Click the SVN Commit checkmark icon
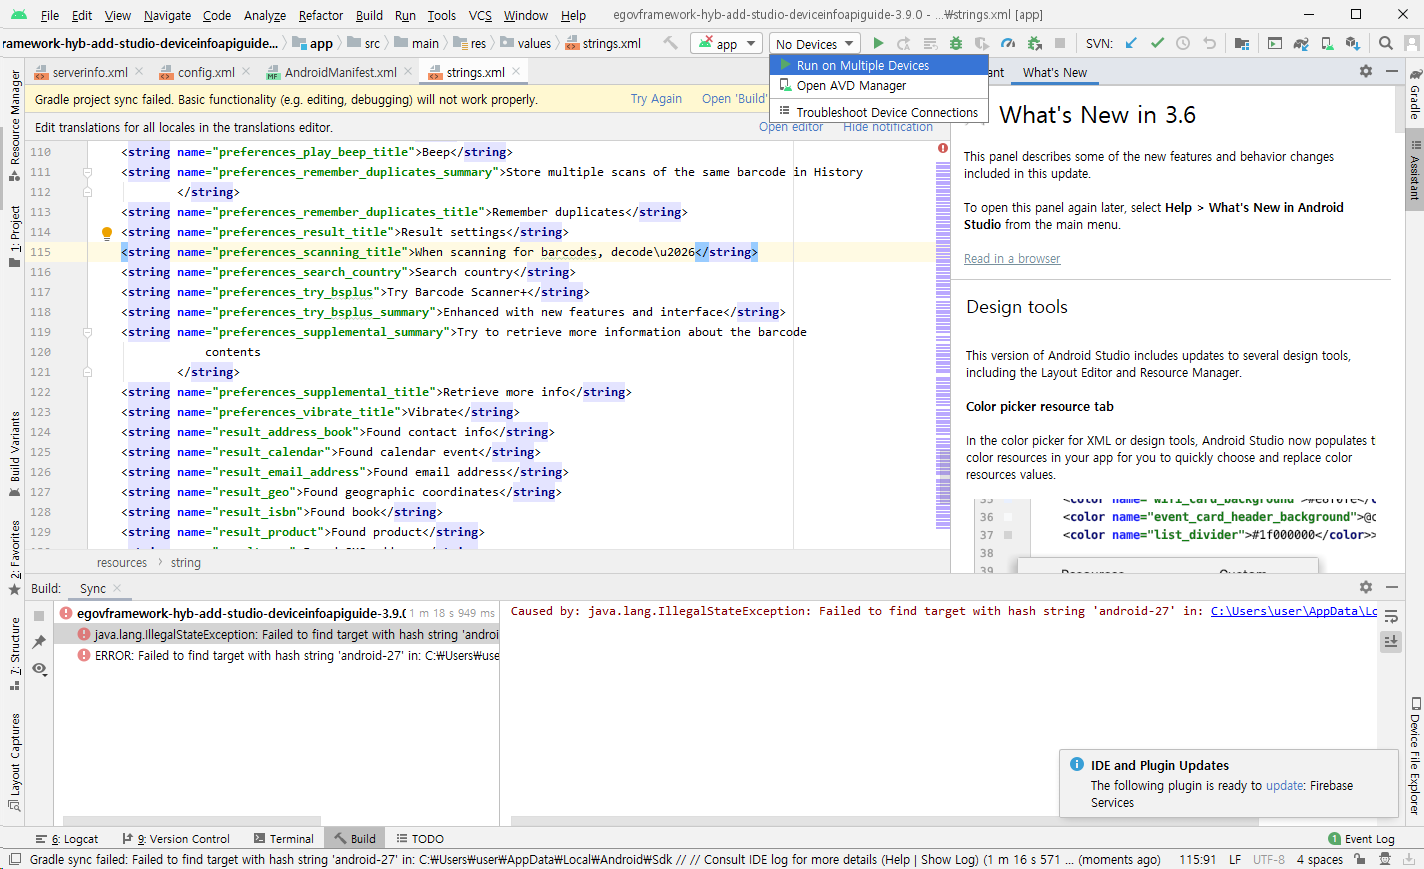 pyautogui.click(x=1157, y=43)
